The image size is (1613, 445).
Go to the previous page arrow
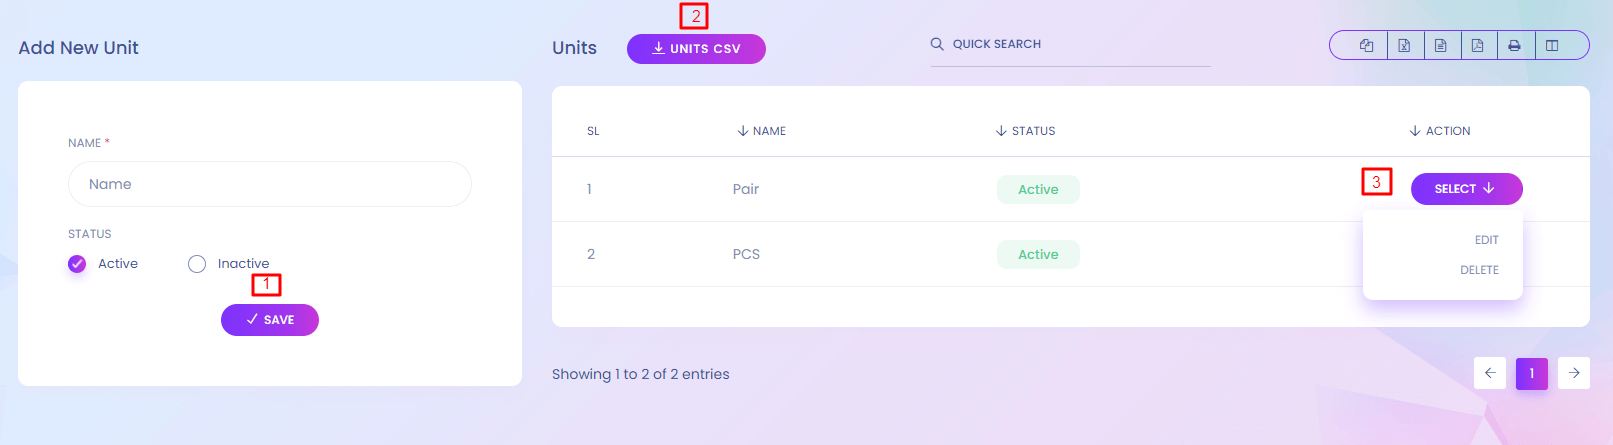click(x=1490, y=373)
